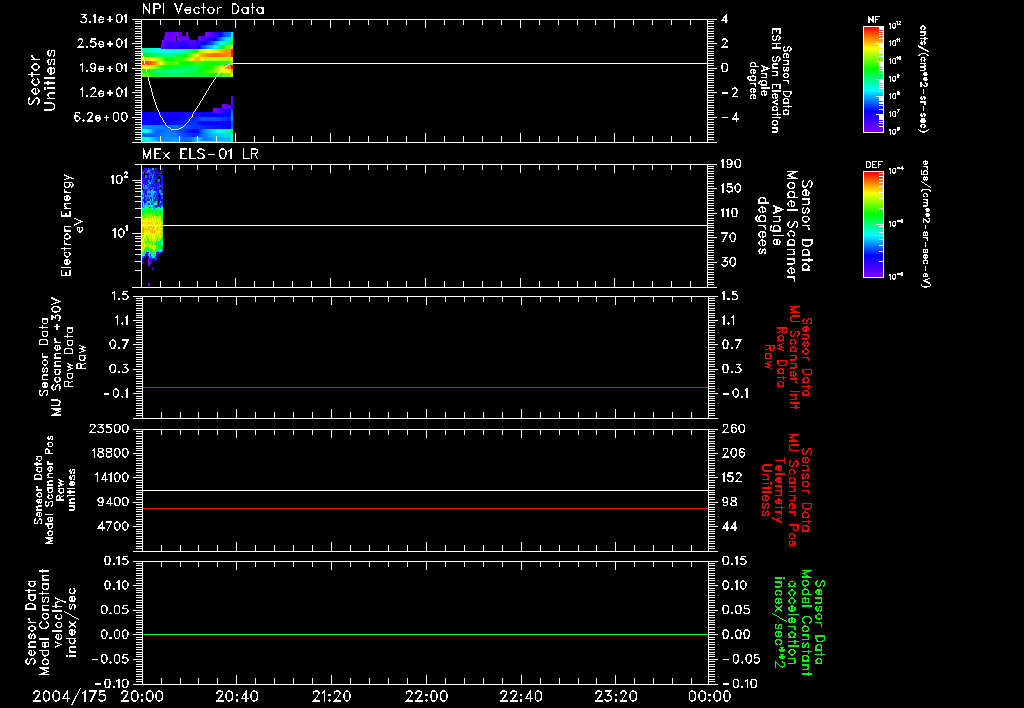The width and height of the screenshot is (1024, 708).
Task: Click the '23:20' time axis label
Action: coord(615,696)
